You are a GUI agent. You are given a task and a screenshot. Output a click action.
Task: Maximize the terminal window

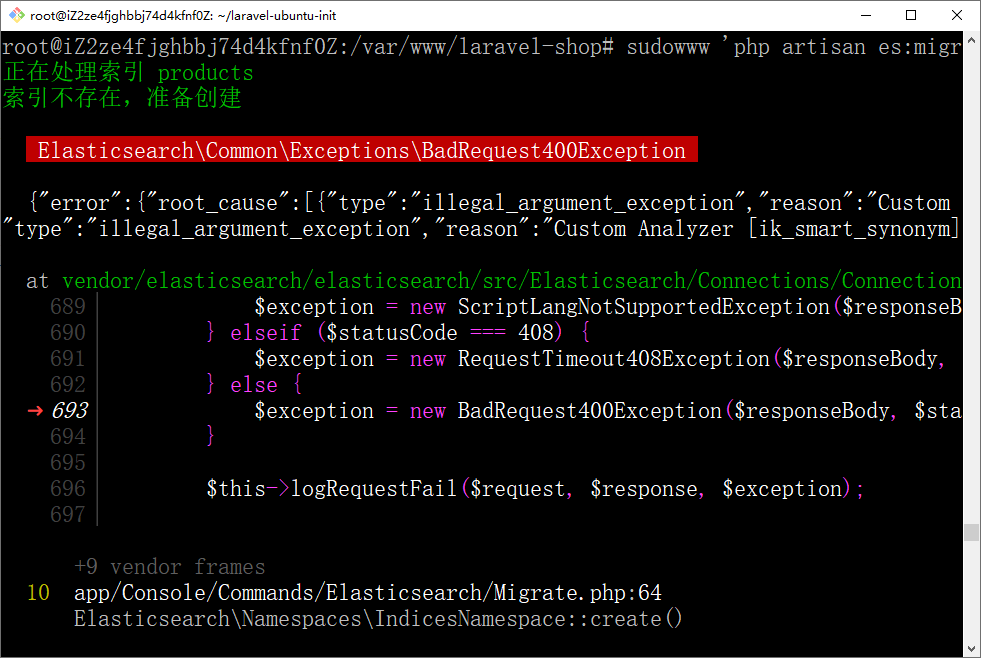911,16
